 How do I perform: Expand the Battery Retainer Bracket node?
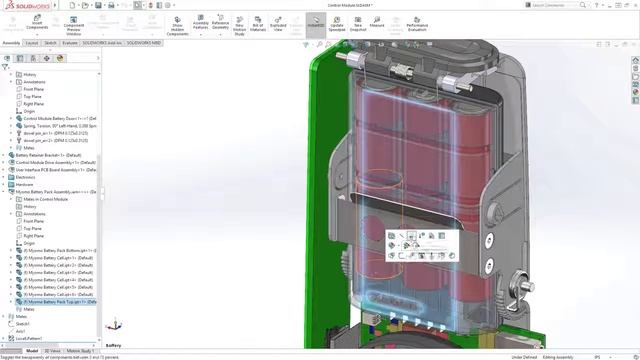click(x=3, y=155)
